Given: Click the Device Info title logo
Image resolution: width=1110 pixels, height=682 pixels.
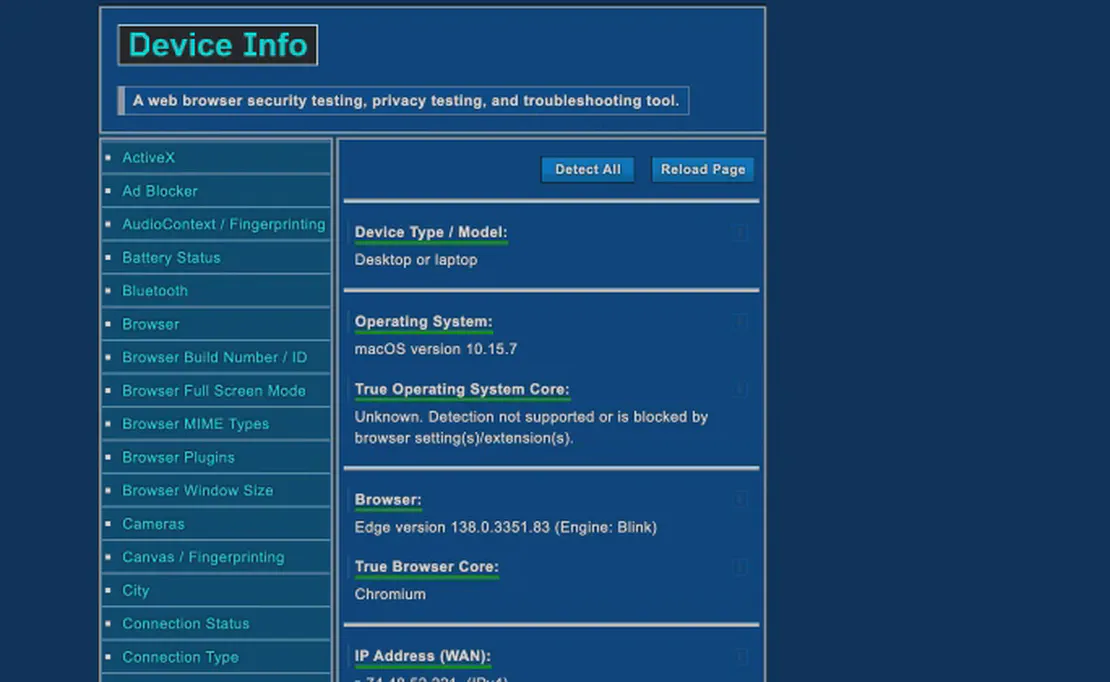Looking at the screenshot, I should tap(217, 45).
